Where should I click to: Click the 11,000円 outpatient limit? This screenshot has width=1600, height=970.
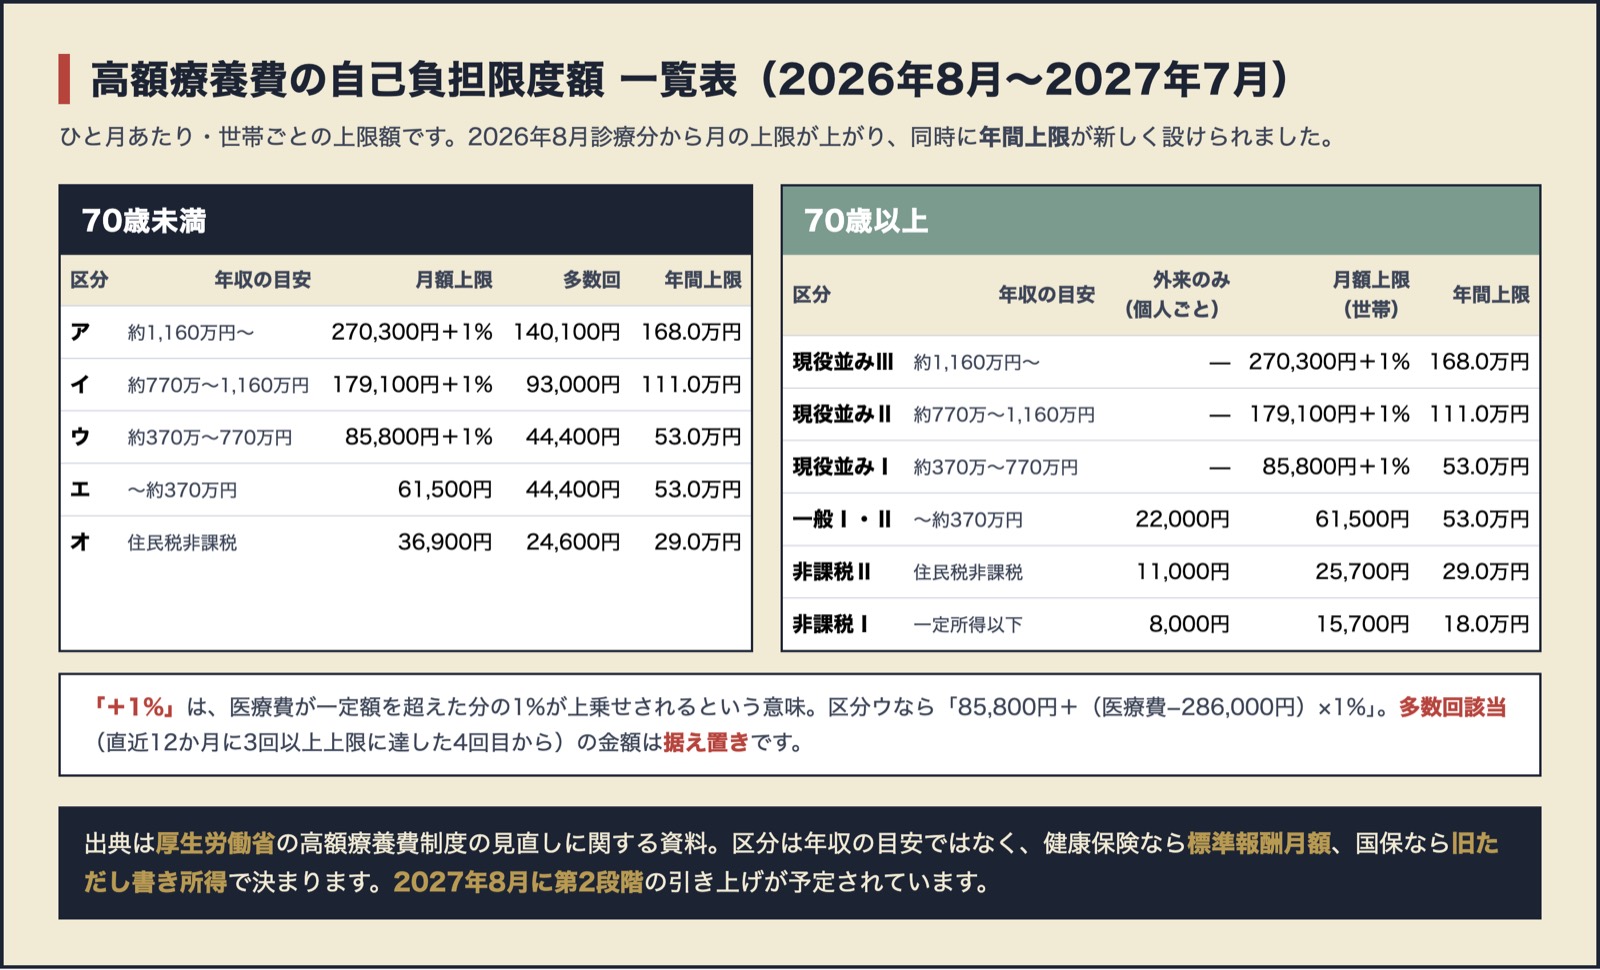pos(1182,572)
